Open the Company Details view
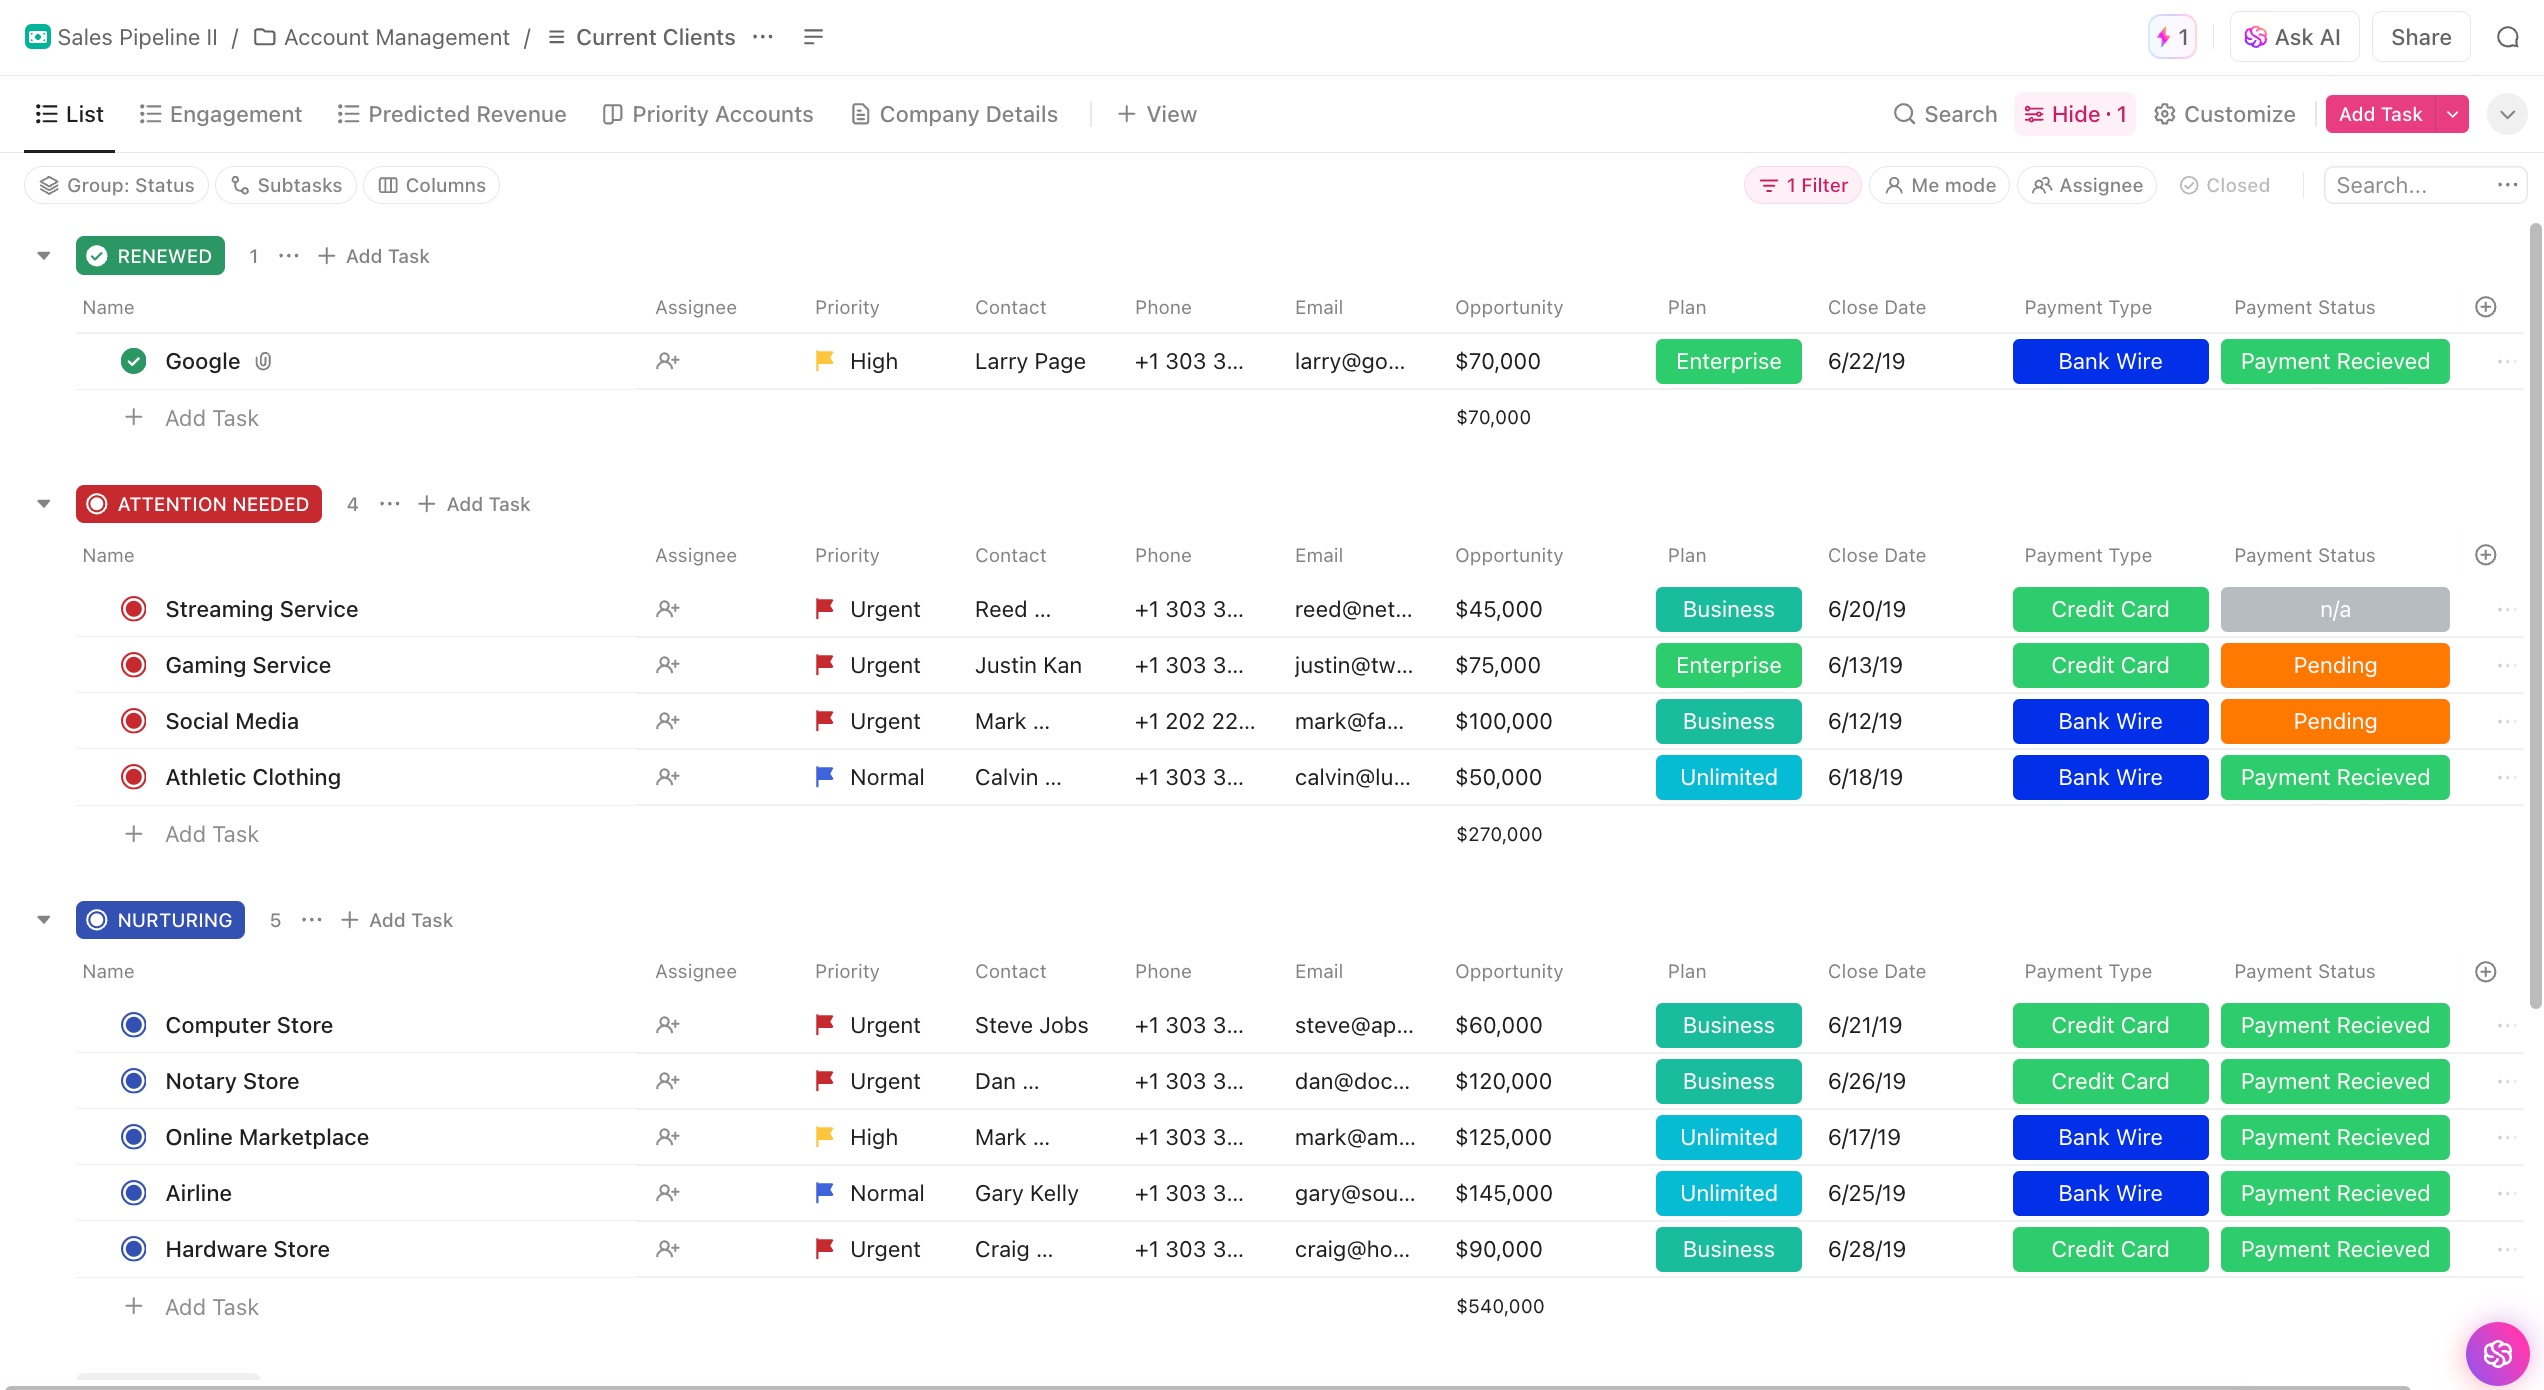The width and height of the screenshot is (2544, 1390). click(953, 114)
